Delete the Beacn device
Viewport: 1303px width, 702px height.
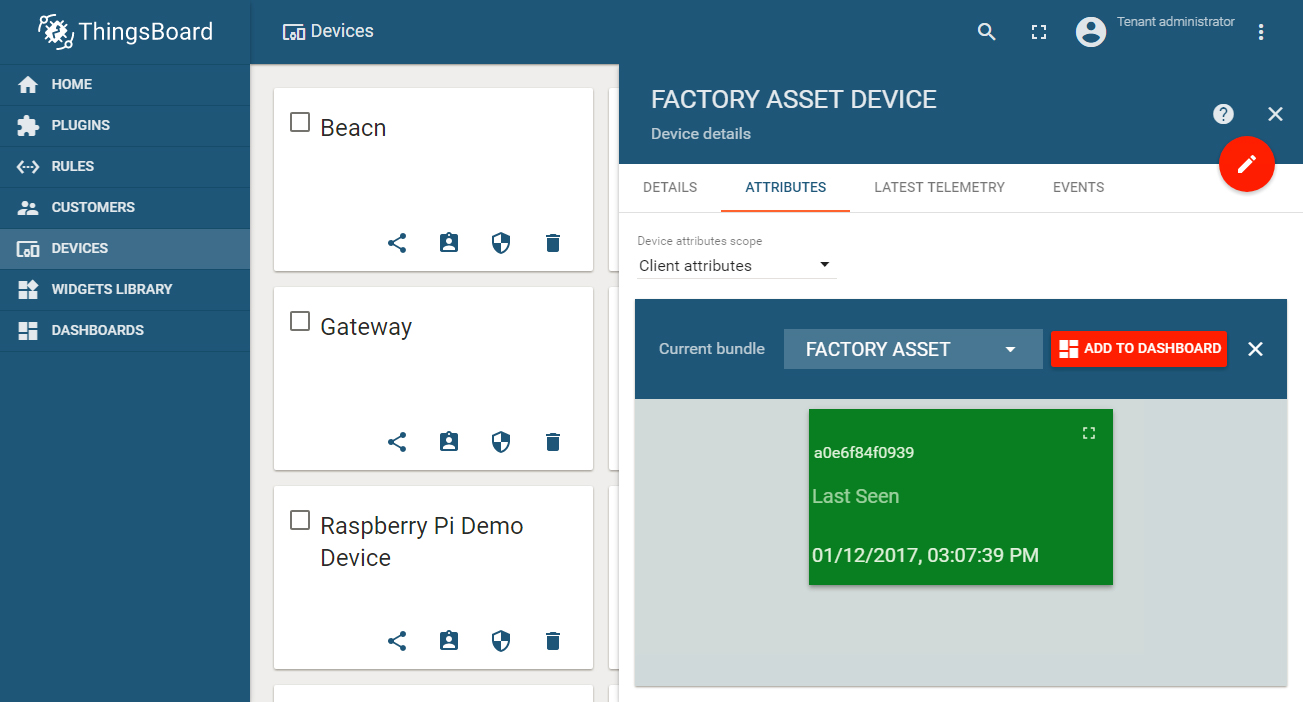tap(553, 243)
